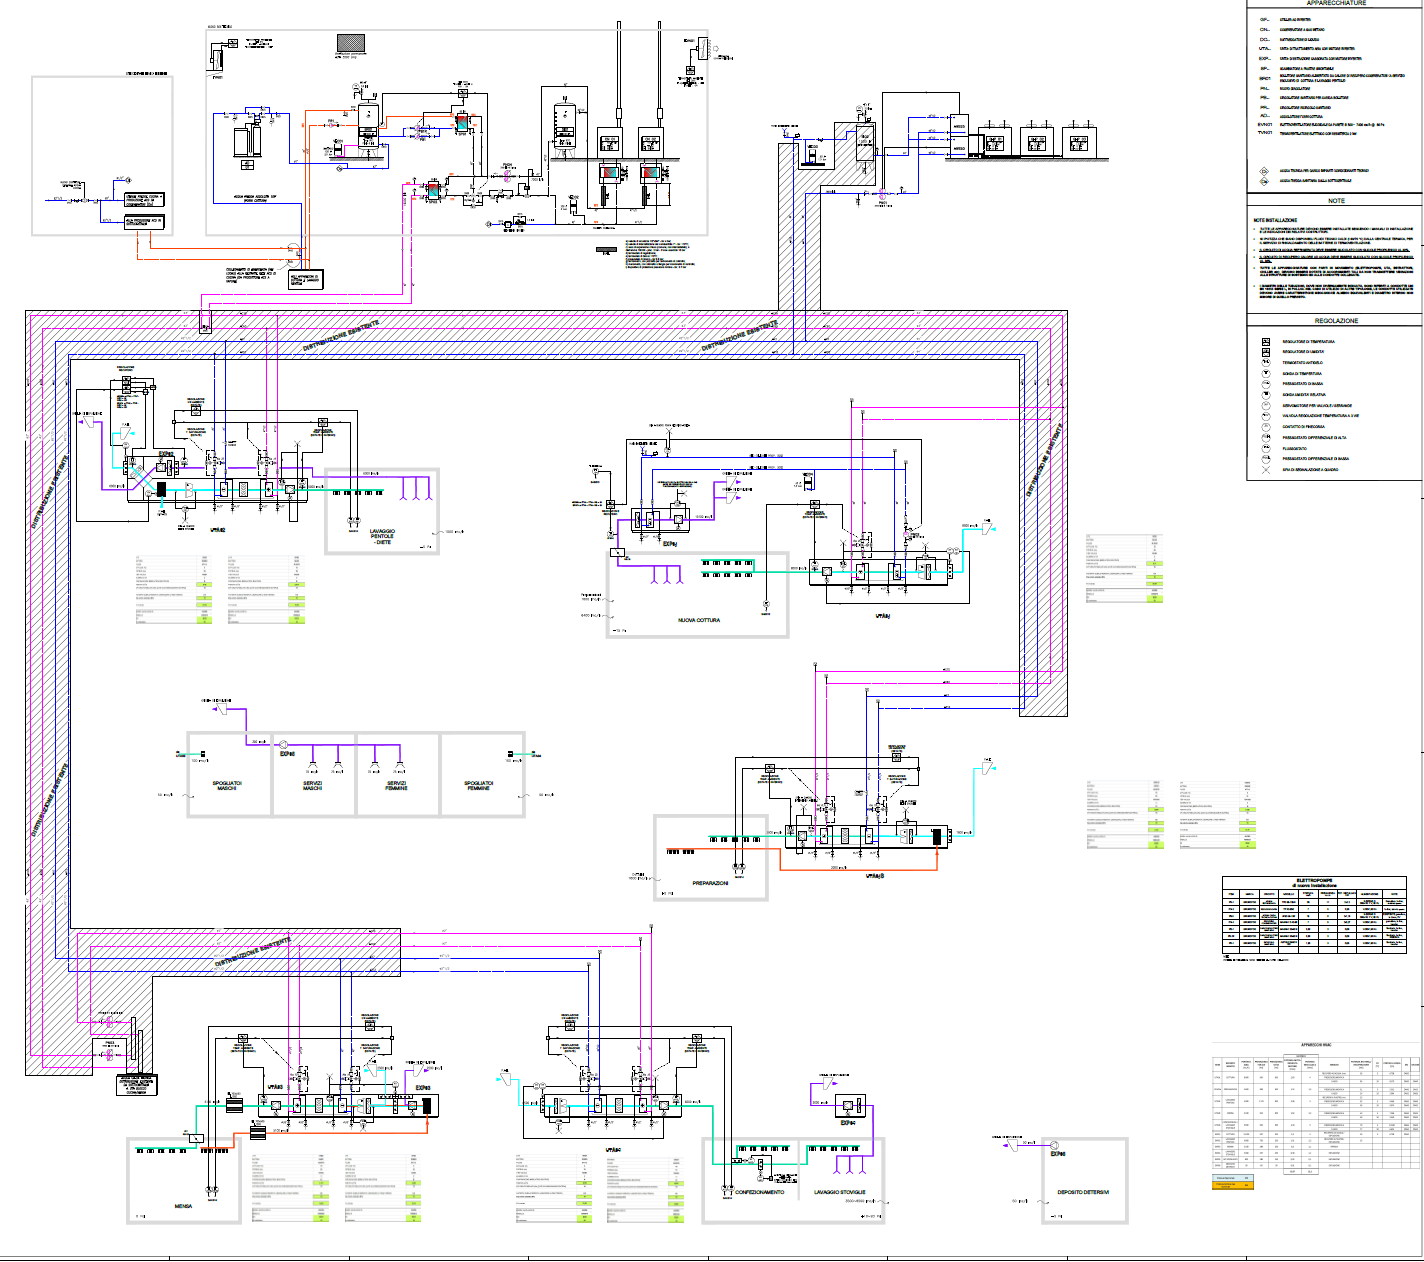Click the temperature regulator symbol in the legend
The image size is (1424, 1262).
pos(1265,342)
